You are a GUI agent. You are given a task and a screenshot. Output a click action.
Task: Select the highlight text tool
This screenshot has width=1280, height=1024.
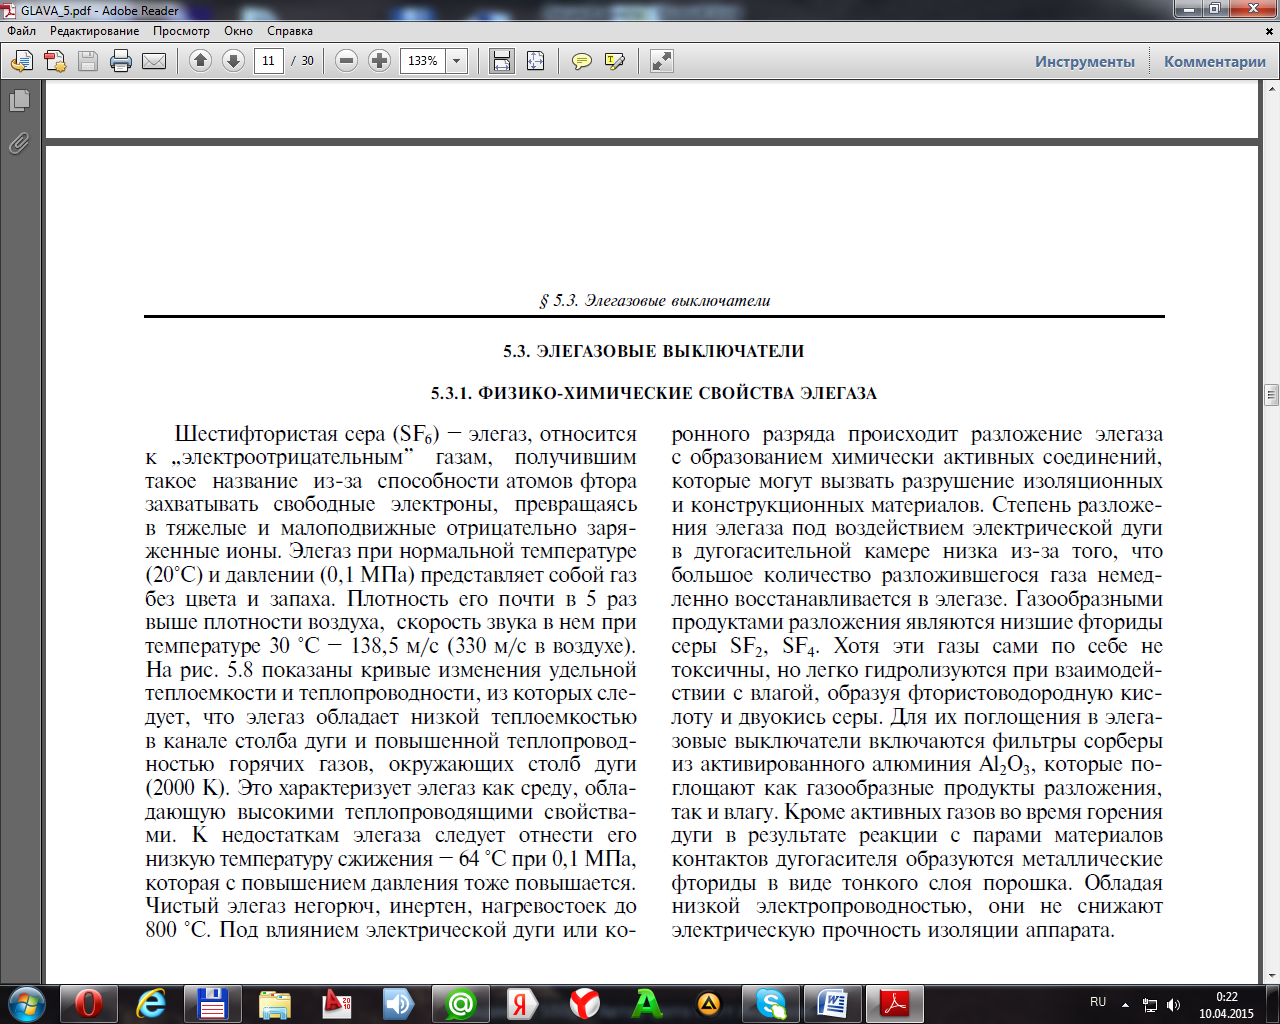click(614, 61)
